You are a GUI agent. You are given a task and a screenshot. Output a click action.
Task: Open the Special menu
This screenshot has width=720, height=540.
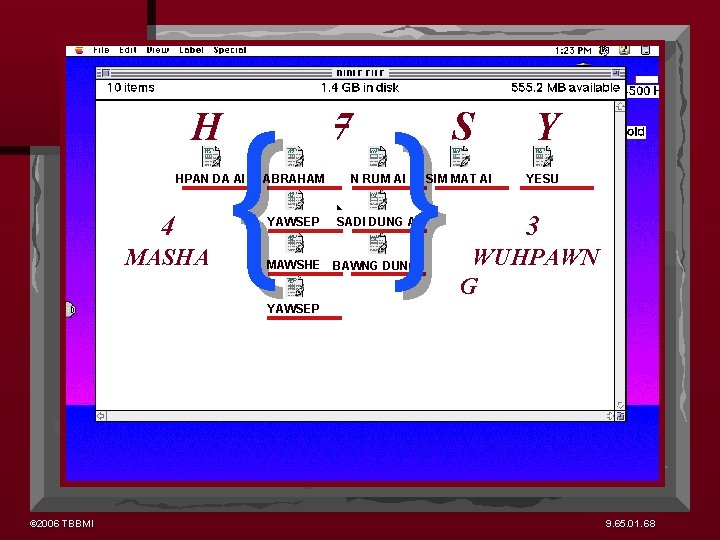coord(230,50)
